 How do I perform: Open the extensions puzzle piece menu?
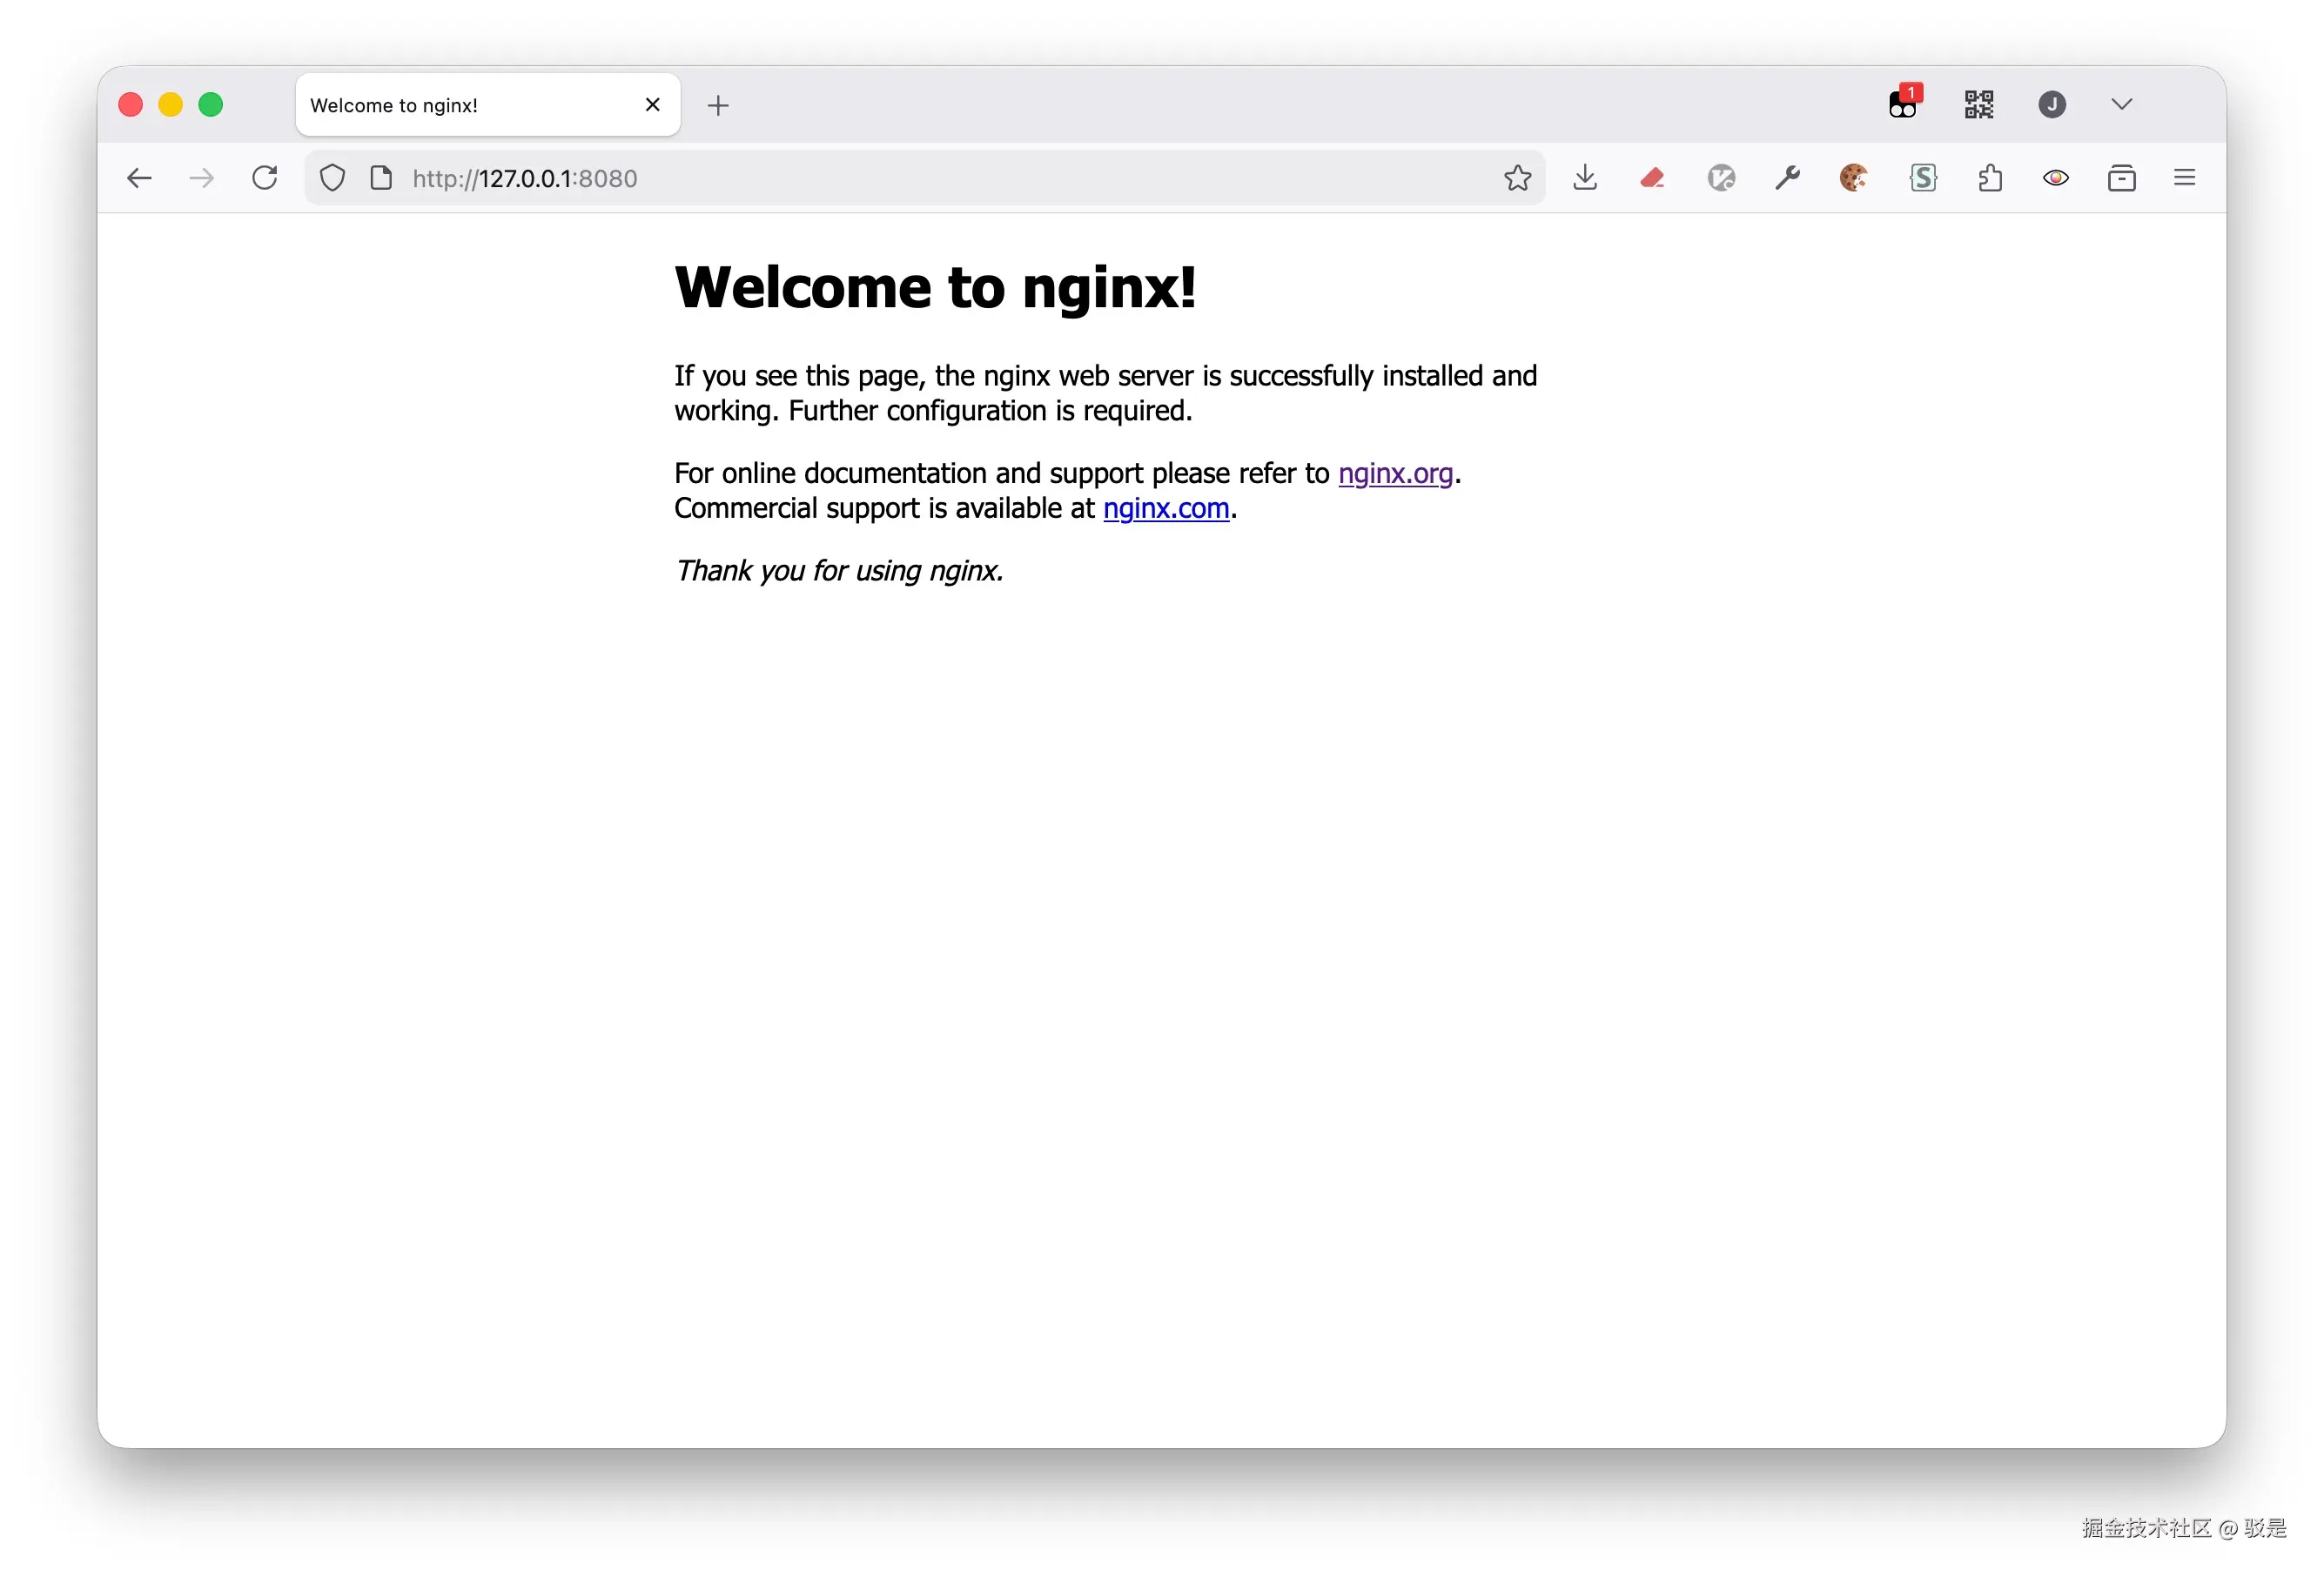pos(1990,178)
